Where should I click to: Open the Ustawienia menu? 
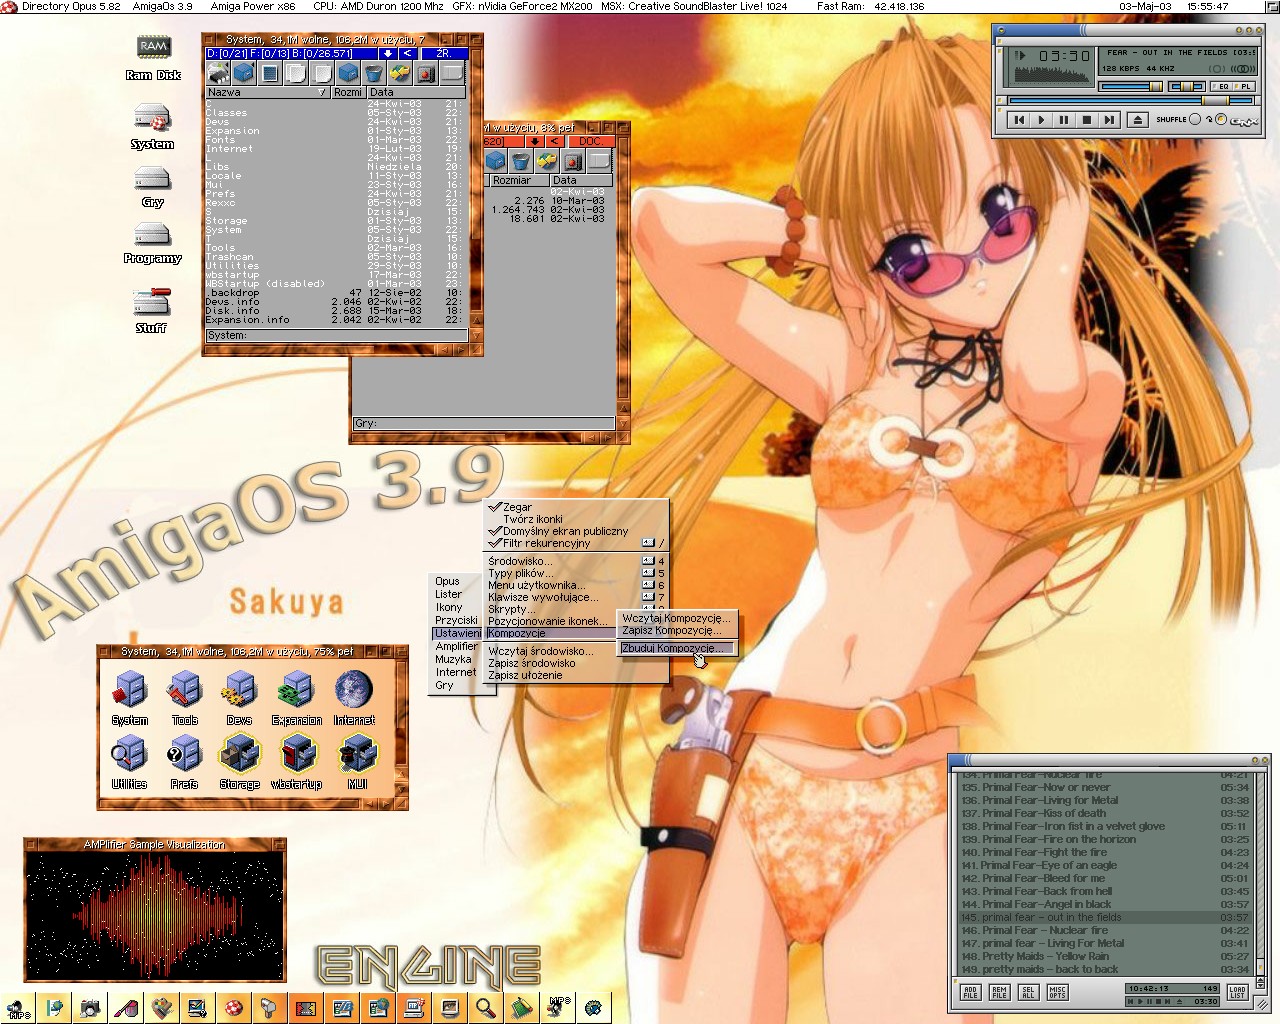pos(457,633)
